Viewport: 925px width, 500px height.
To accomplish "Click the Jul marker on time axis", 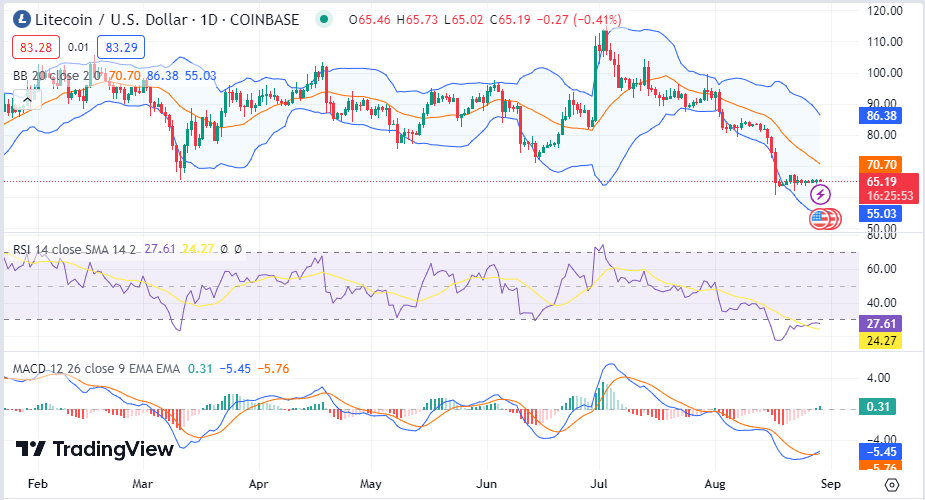I will tap(600, 482).
